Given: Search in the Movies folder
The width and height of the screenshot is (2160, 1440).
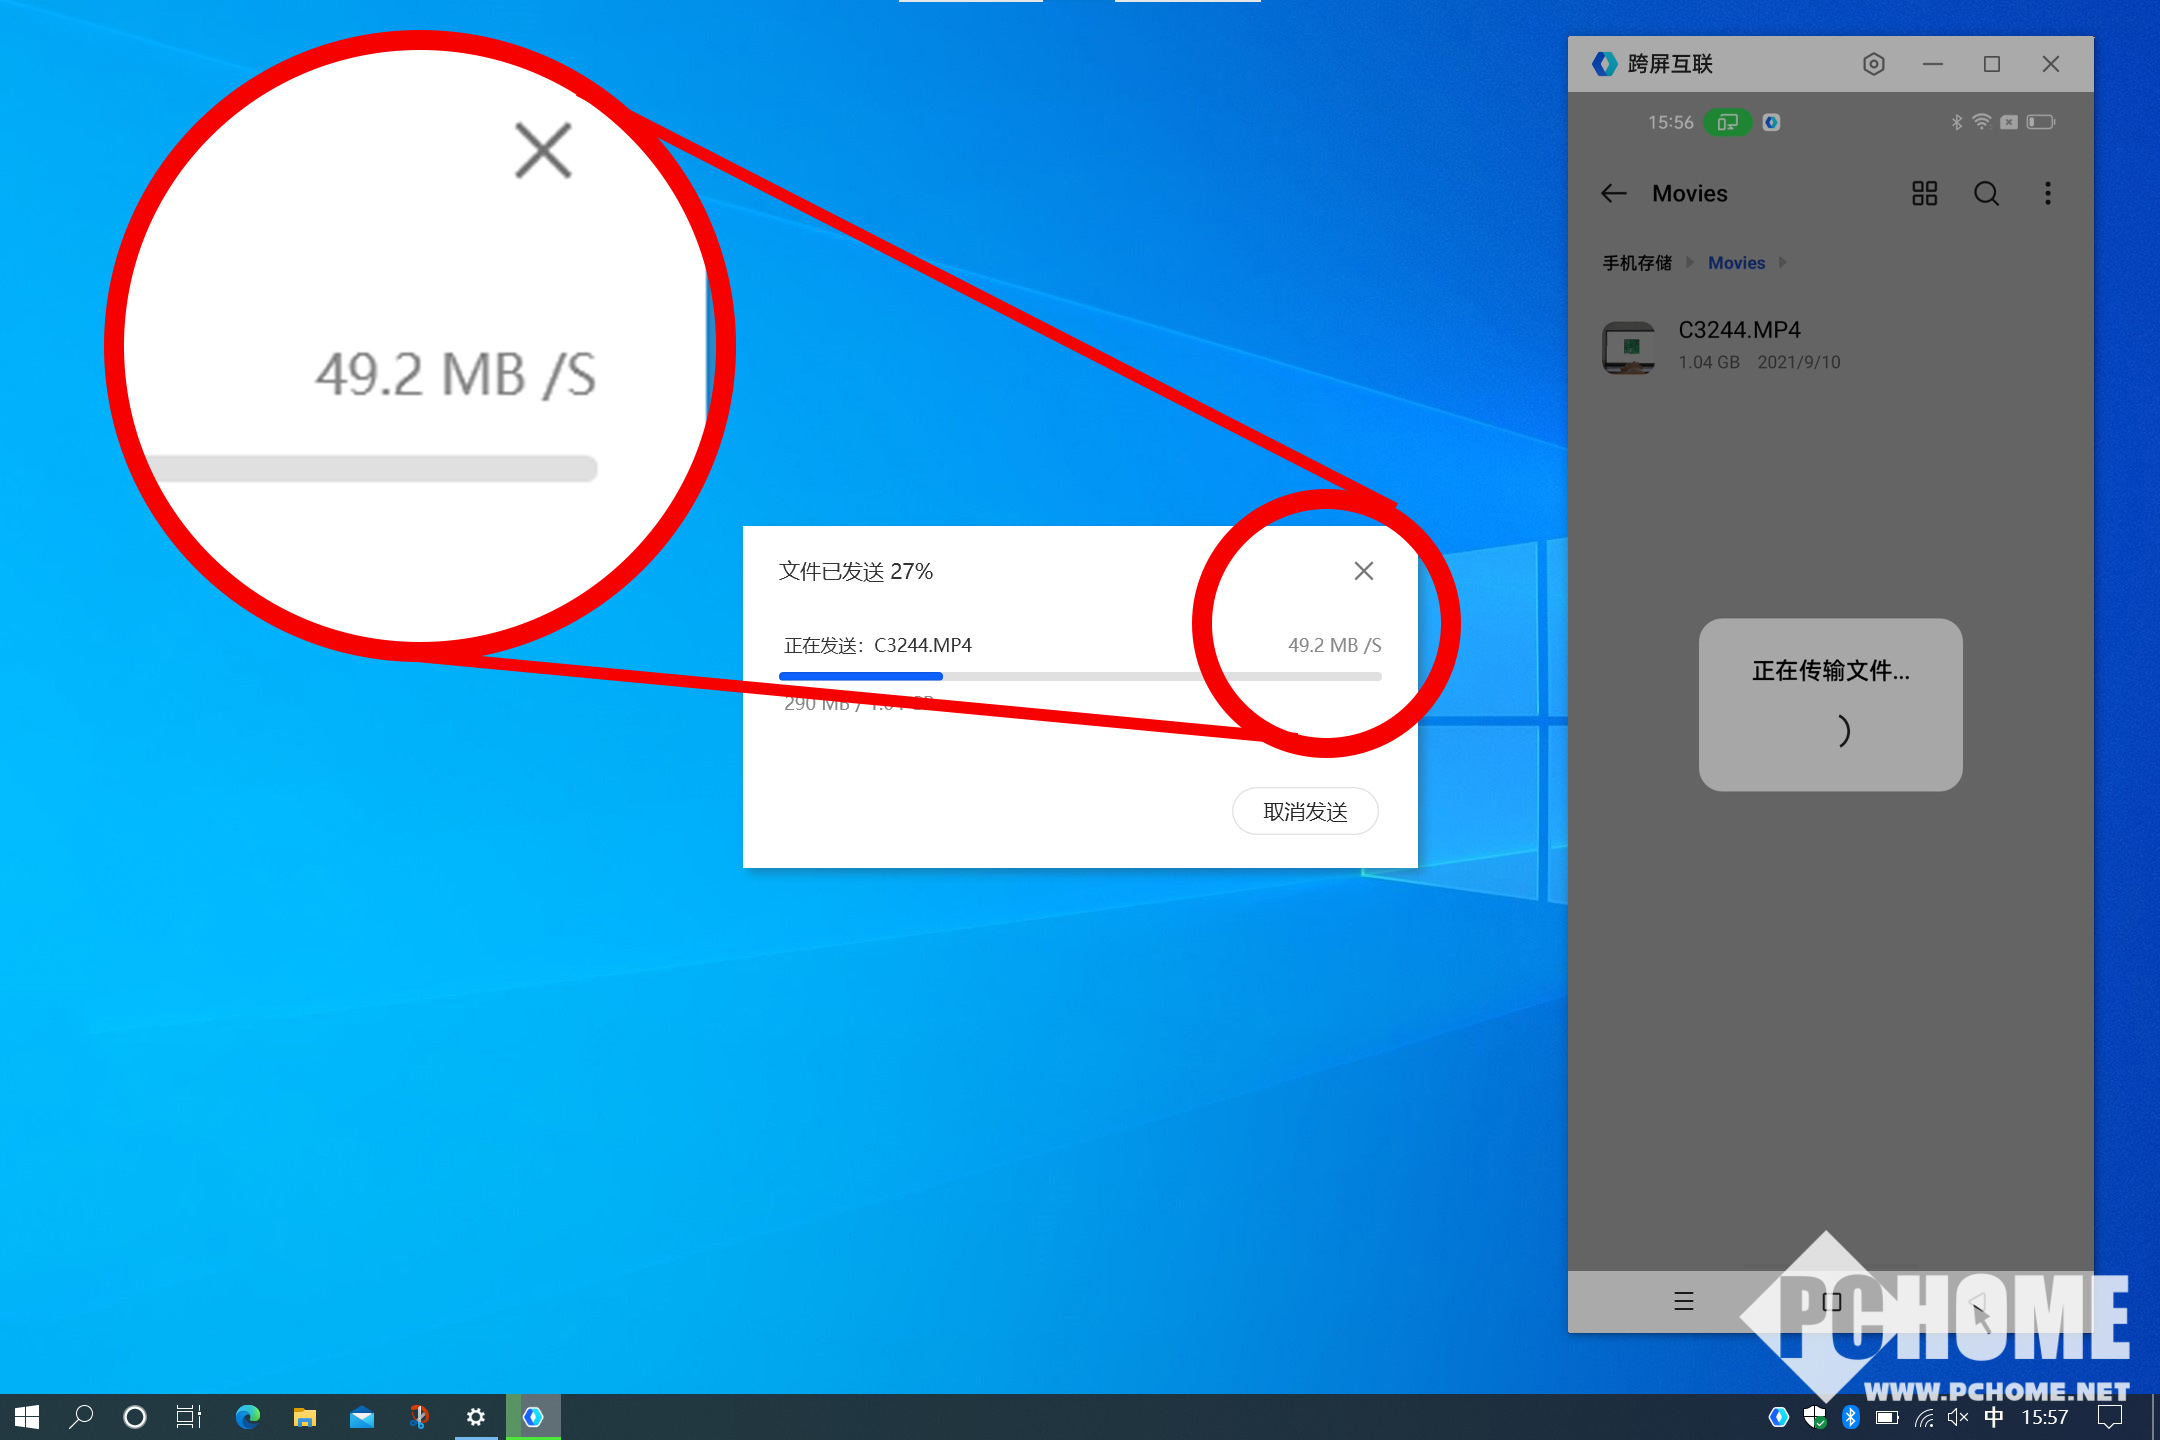Looking at the screenshot, I should 1986,193.
